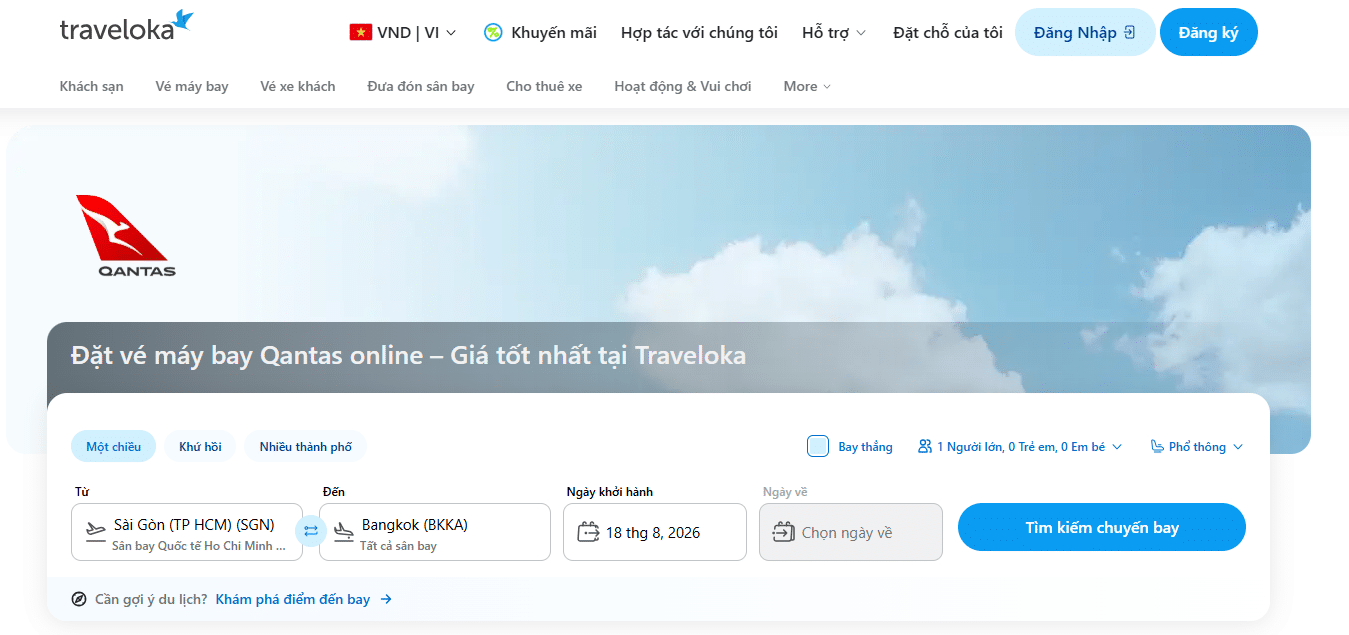1349x635 pixels.
Task: Open the Cho thuê xe tab
Action: (x=544, y=86)
